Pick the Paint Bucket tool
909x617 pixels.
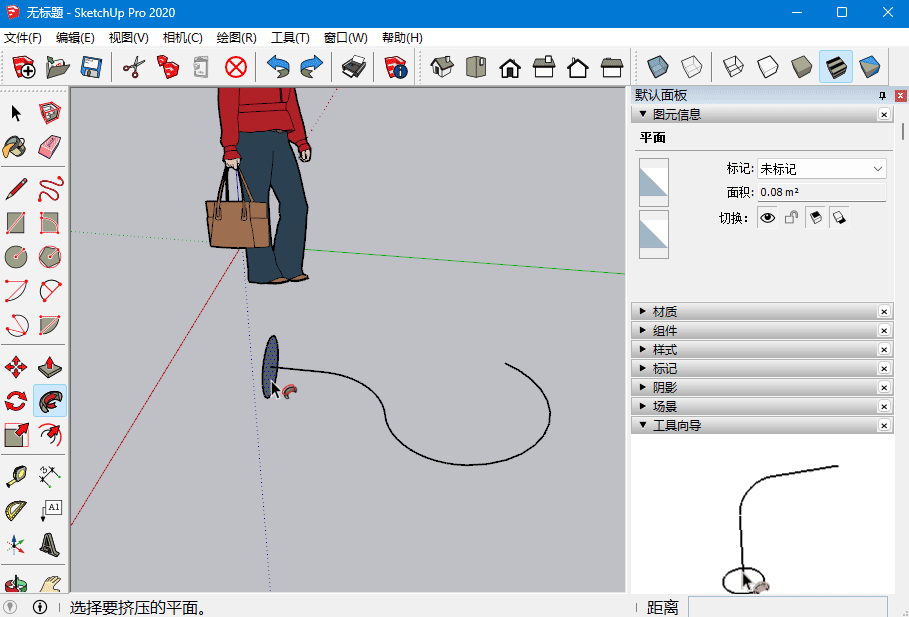point(16,147)
